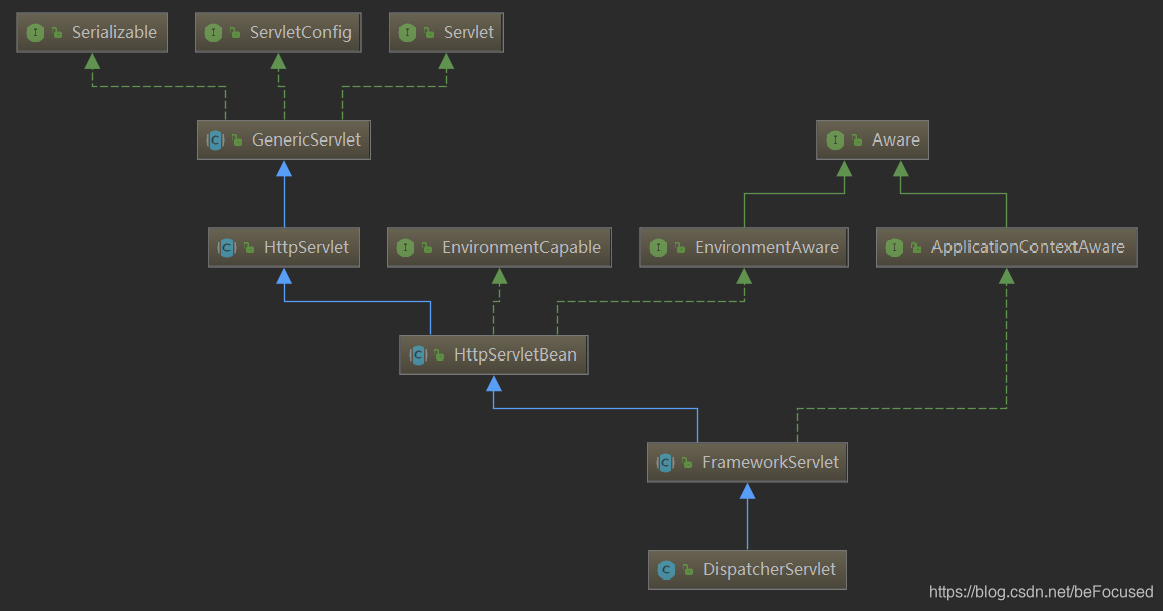Click the green lock icon beside DispatcherServlet
Viewport: 1163px width, 611px height.
tap(688, 570)
